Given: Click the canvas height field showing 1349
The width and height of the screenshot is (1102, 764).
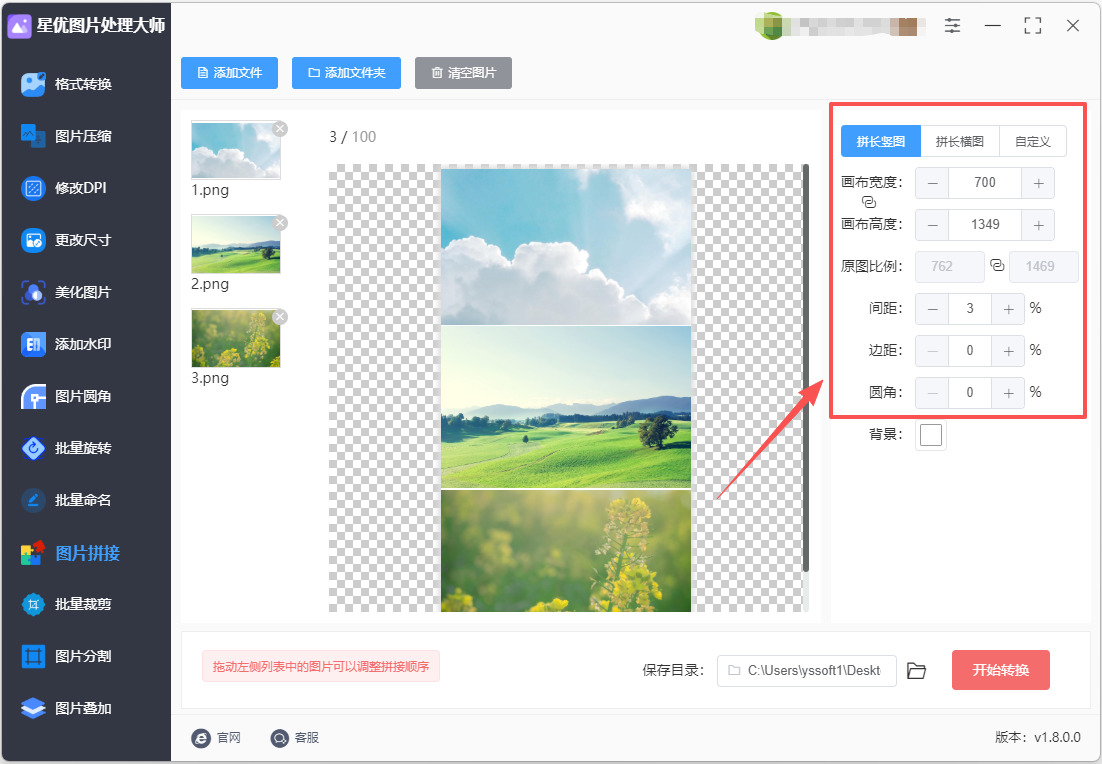Looking at the screenshot, I should (985, 225).
